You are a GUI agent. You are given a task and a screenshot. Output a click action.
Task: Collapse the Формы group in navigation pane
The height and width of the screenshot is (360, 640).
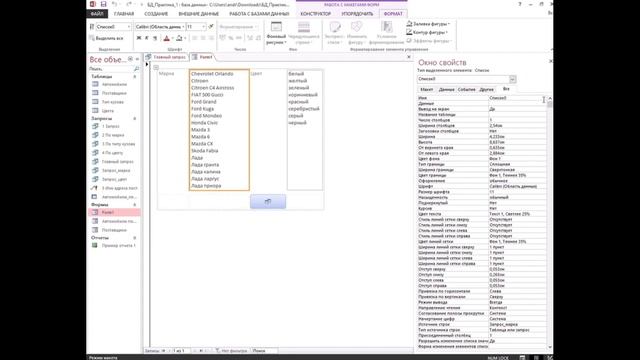point(135,204)
